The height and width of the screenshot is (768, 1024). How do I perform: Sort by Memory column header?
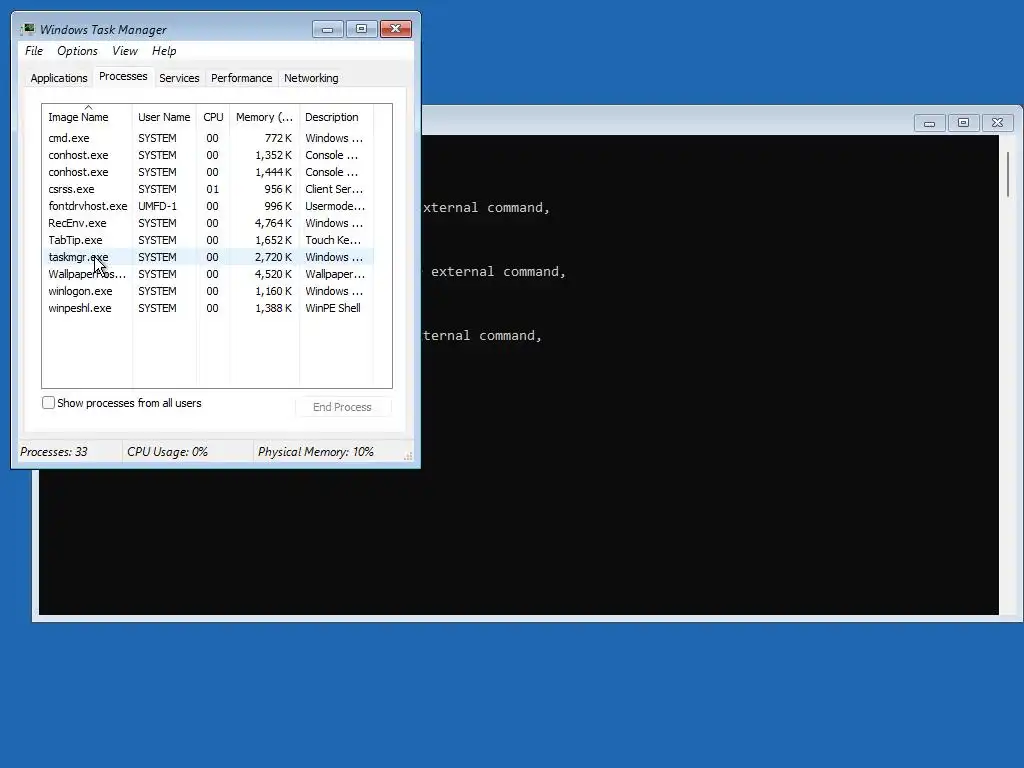pyautogui.click(x=264, y=117)
